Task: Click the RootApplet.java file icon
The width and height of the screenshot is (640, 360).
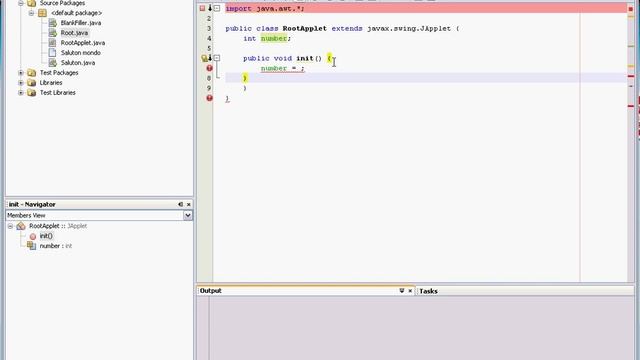Action: click(53, 42)
